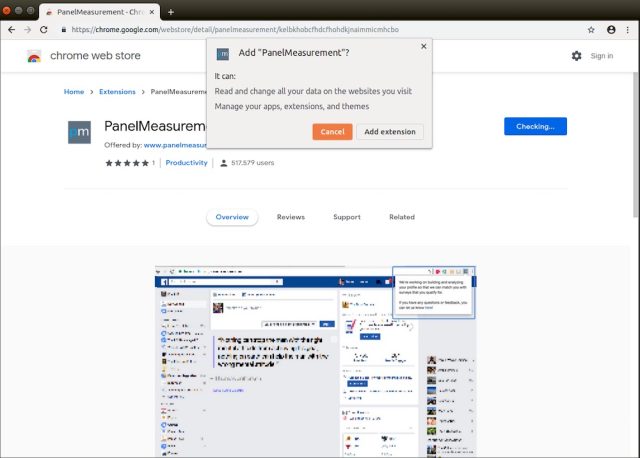
Task: Click the Chrome Web Store rainbow logo
Action: (34, 56)
